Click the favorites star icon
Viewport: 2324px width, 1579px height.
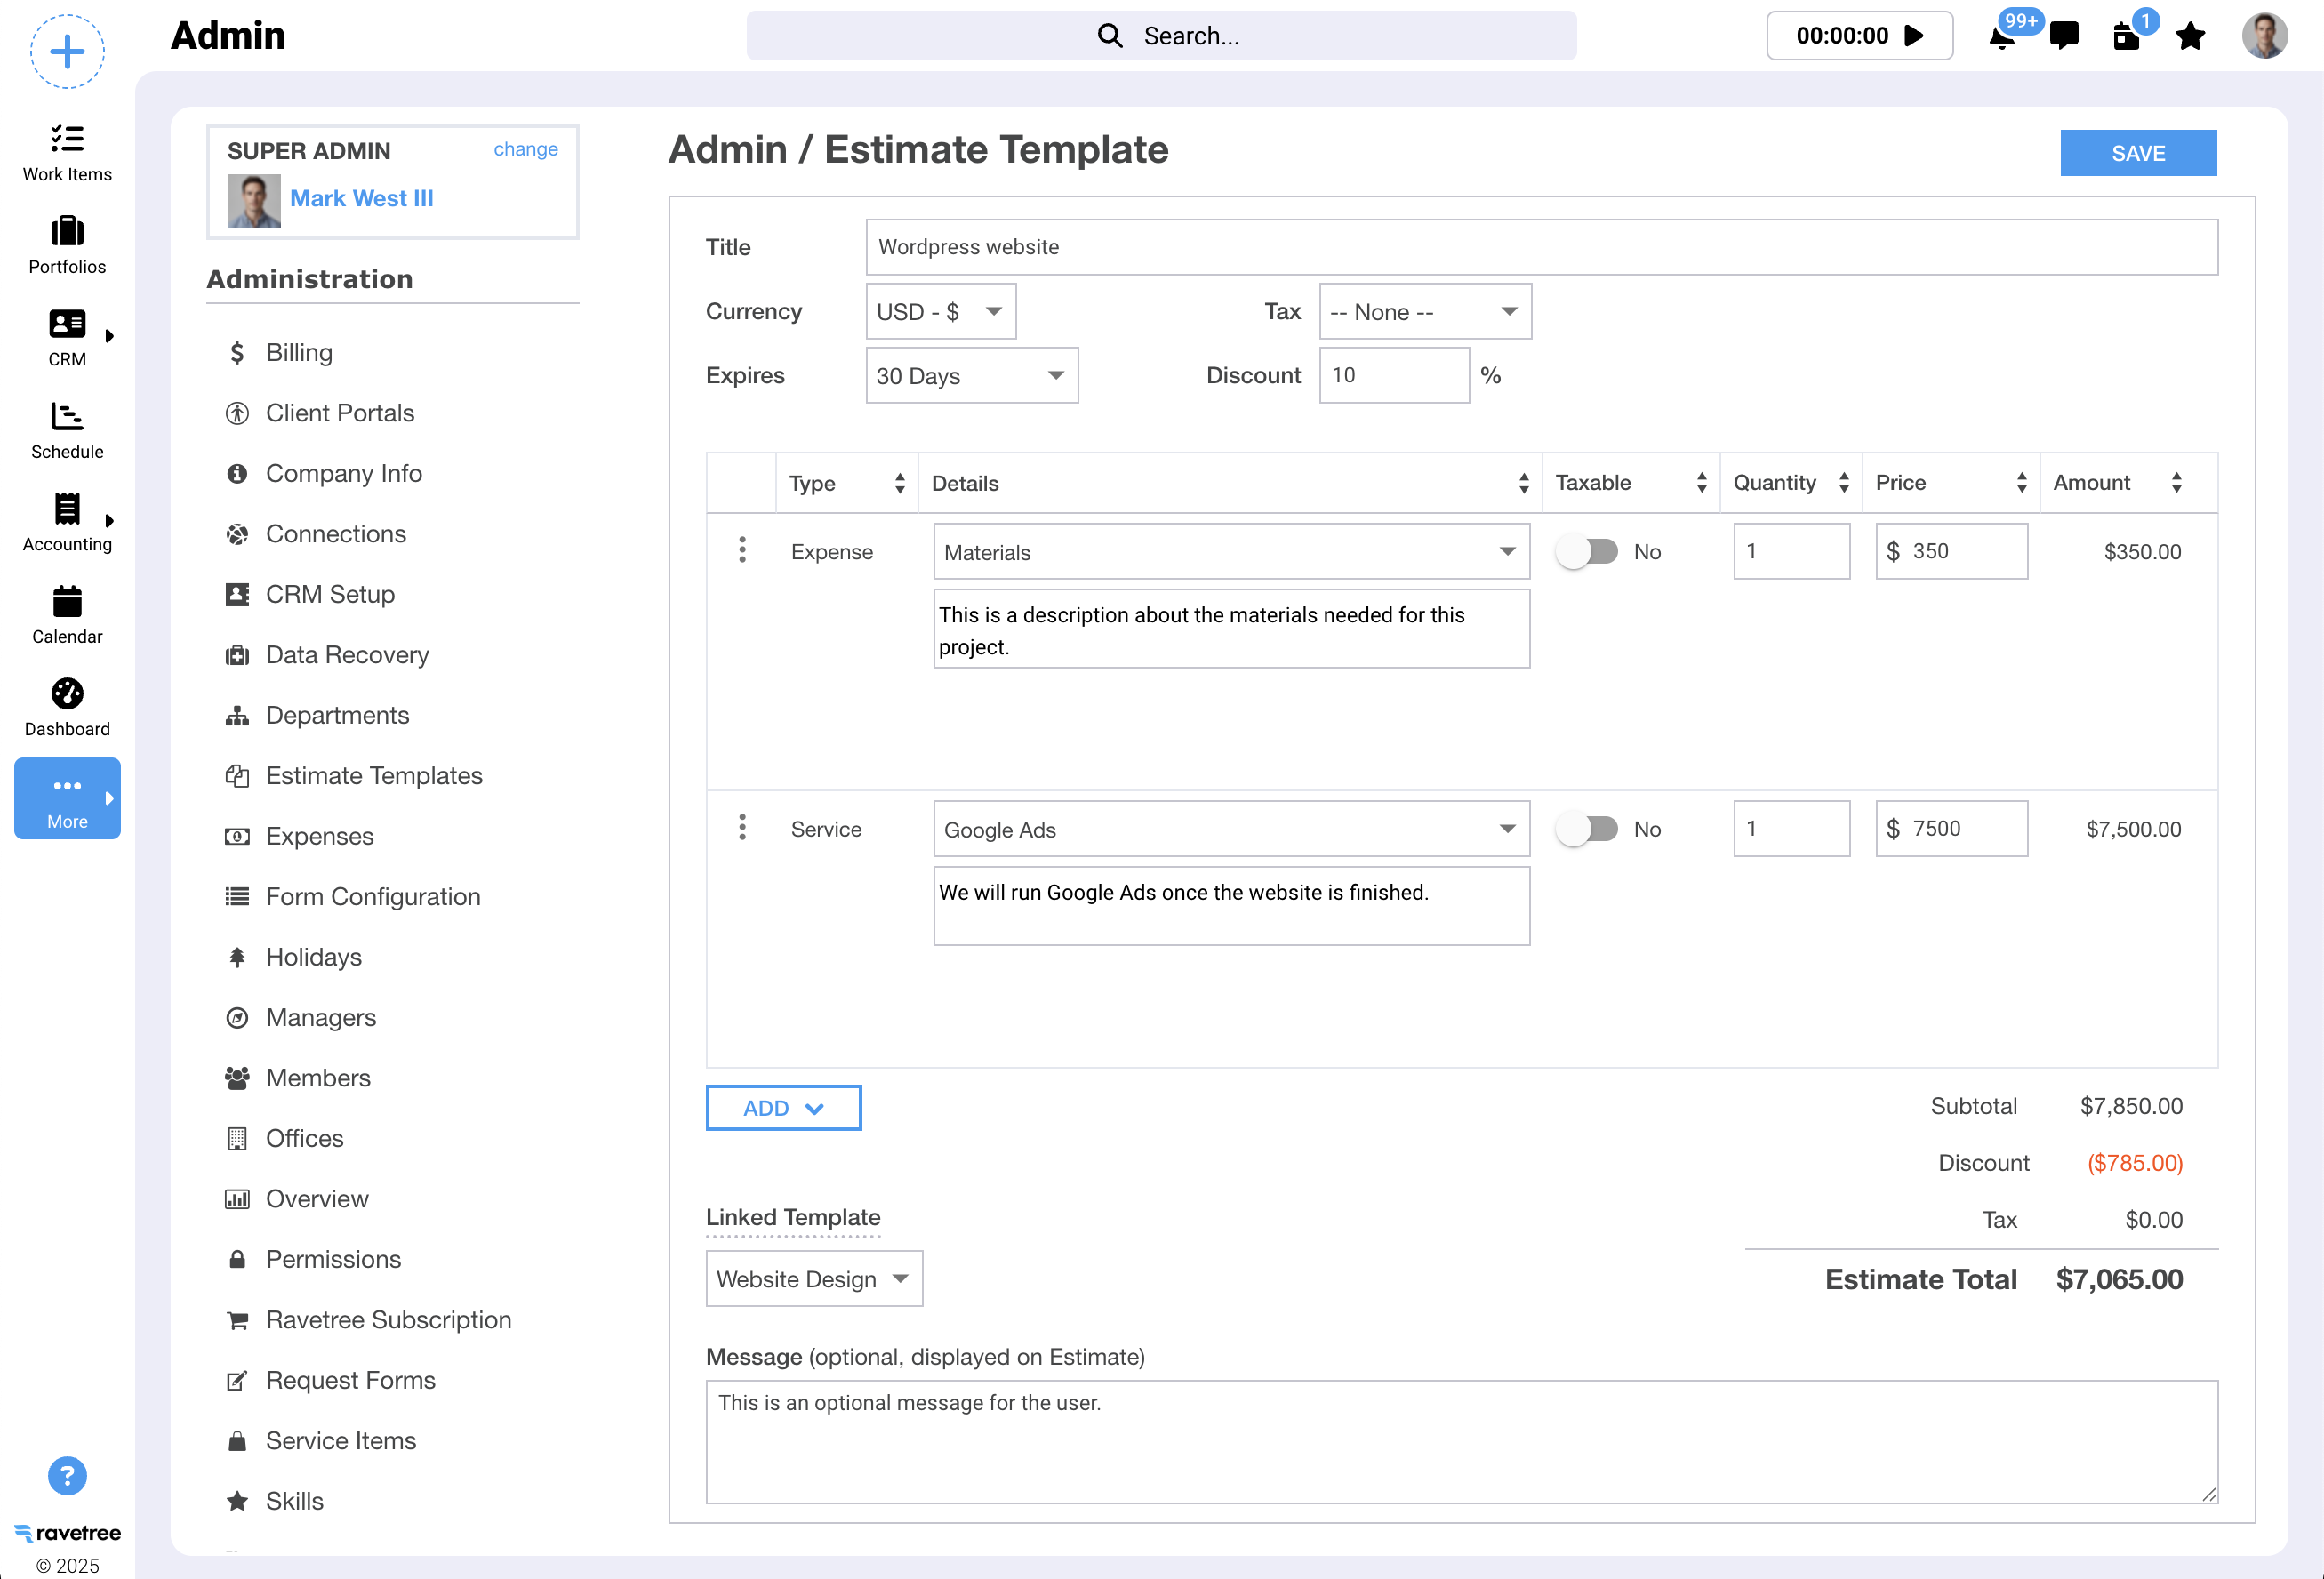[2190, 37]
